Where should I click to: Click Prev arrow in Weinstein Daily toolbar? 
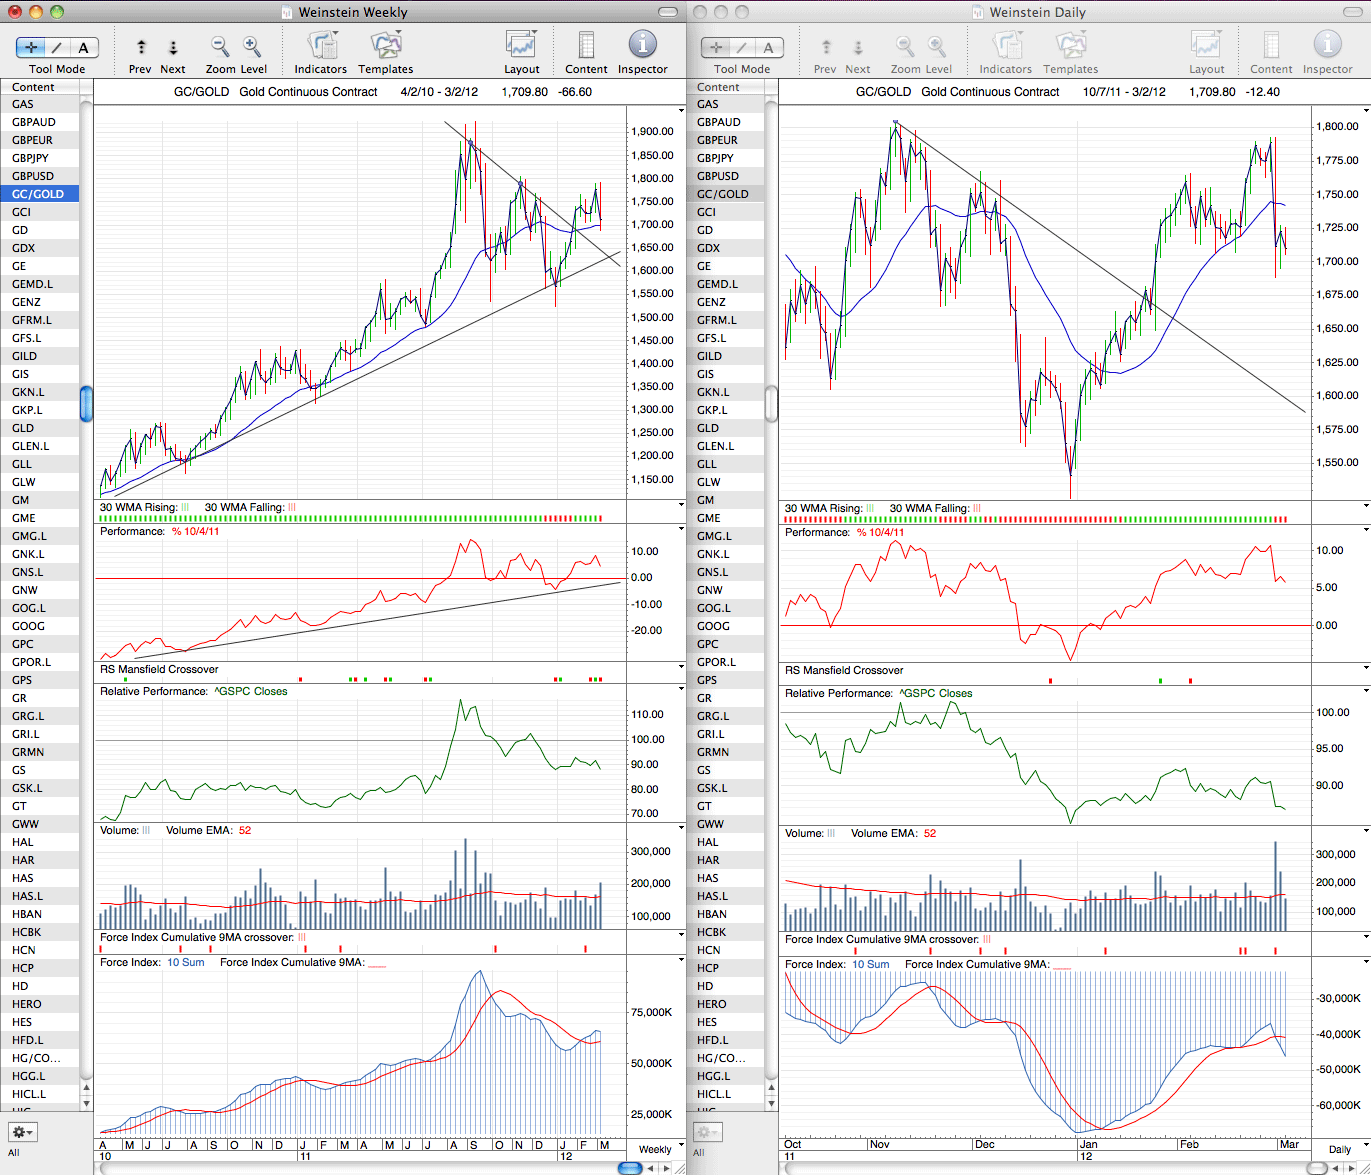pos(826,47)
